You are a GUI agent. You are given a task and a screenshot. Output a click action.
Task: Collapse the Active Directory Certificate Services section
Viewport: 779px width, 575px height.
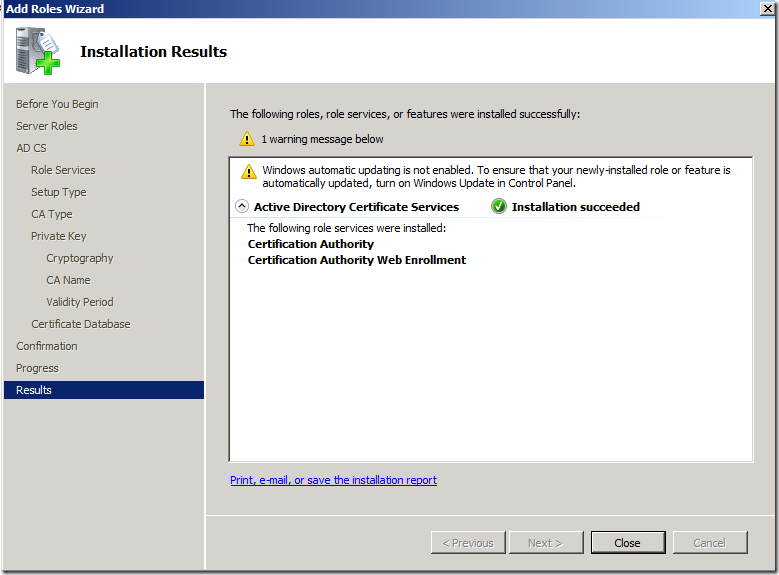tap(242, 206)
